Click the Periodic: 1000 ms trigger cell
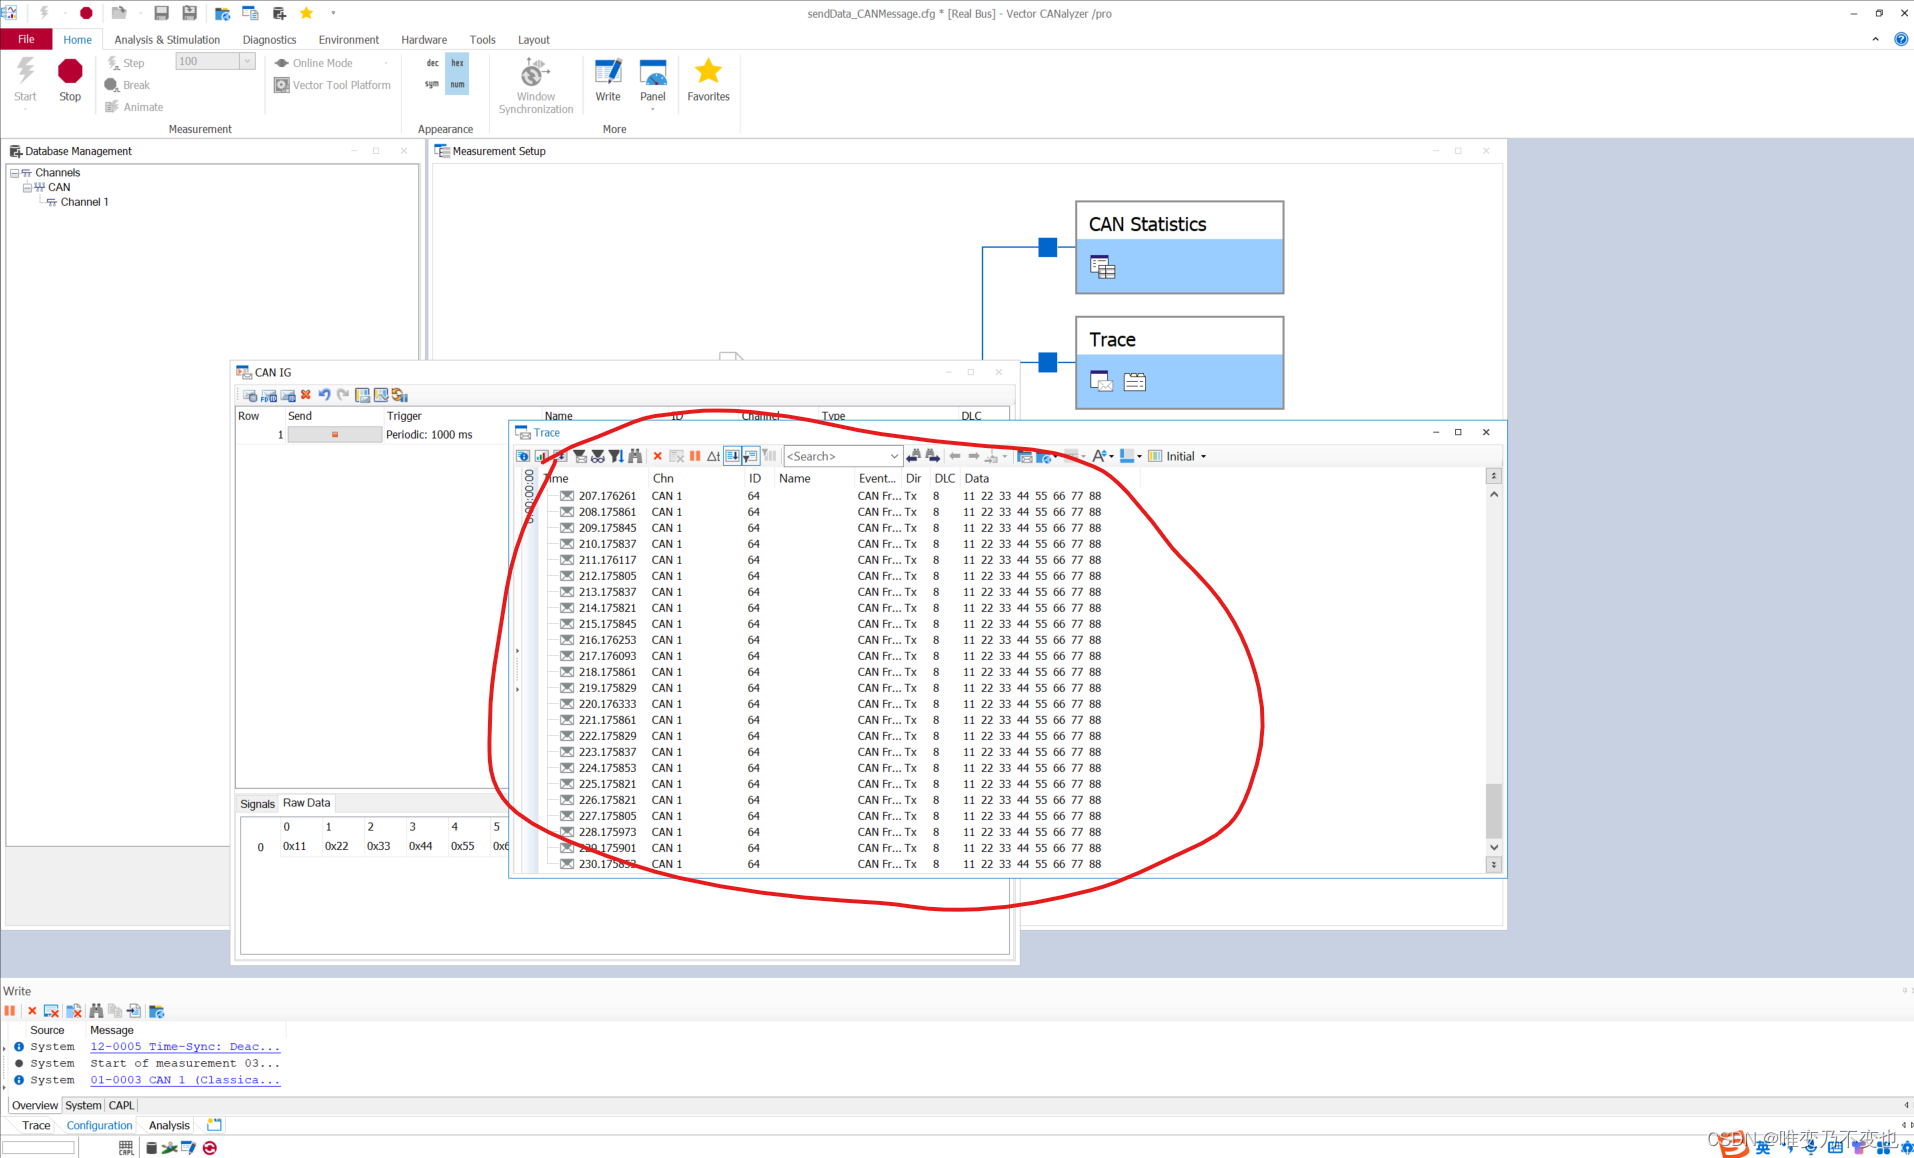Viewport: 1914px width, 1158px height. coord(429,434)
